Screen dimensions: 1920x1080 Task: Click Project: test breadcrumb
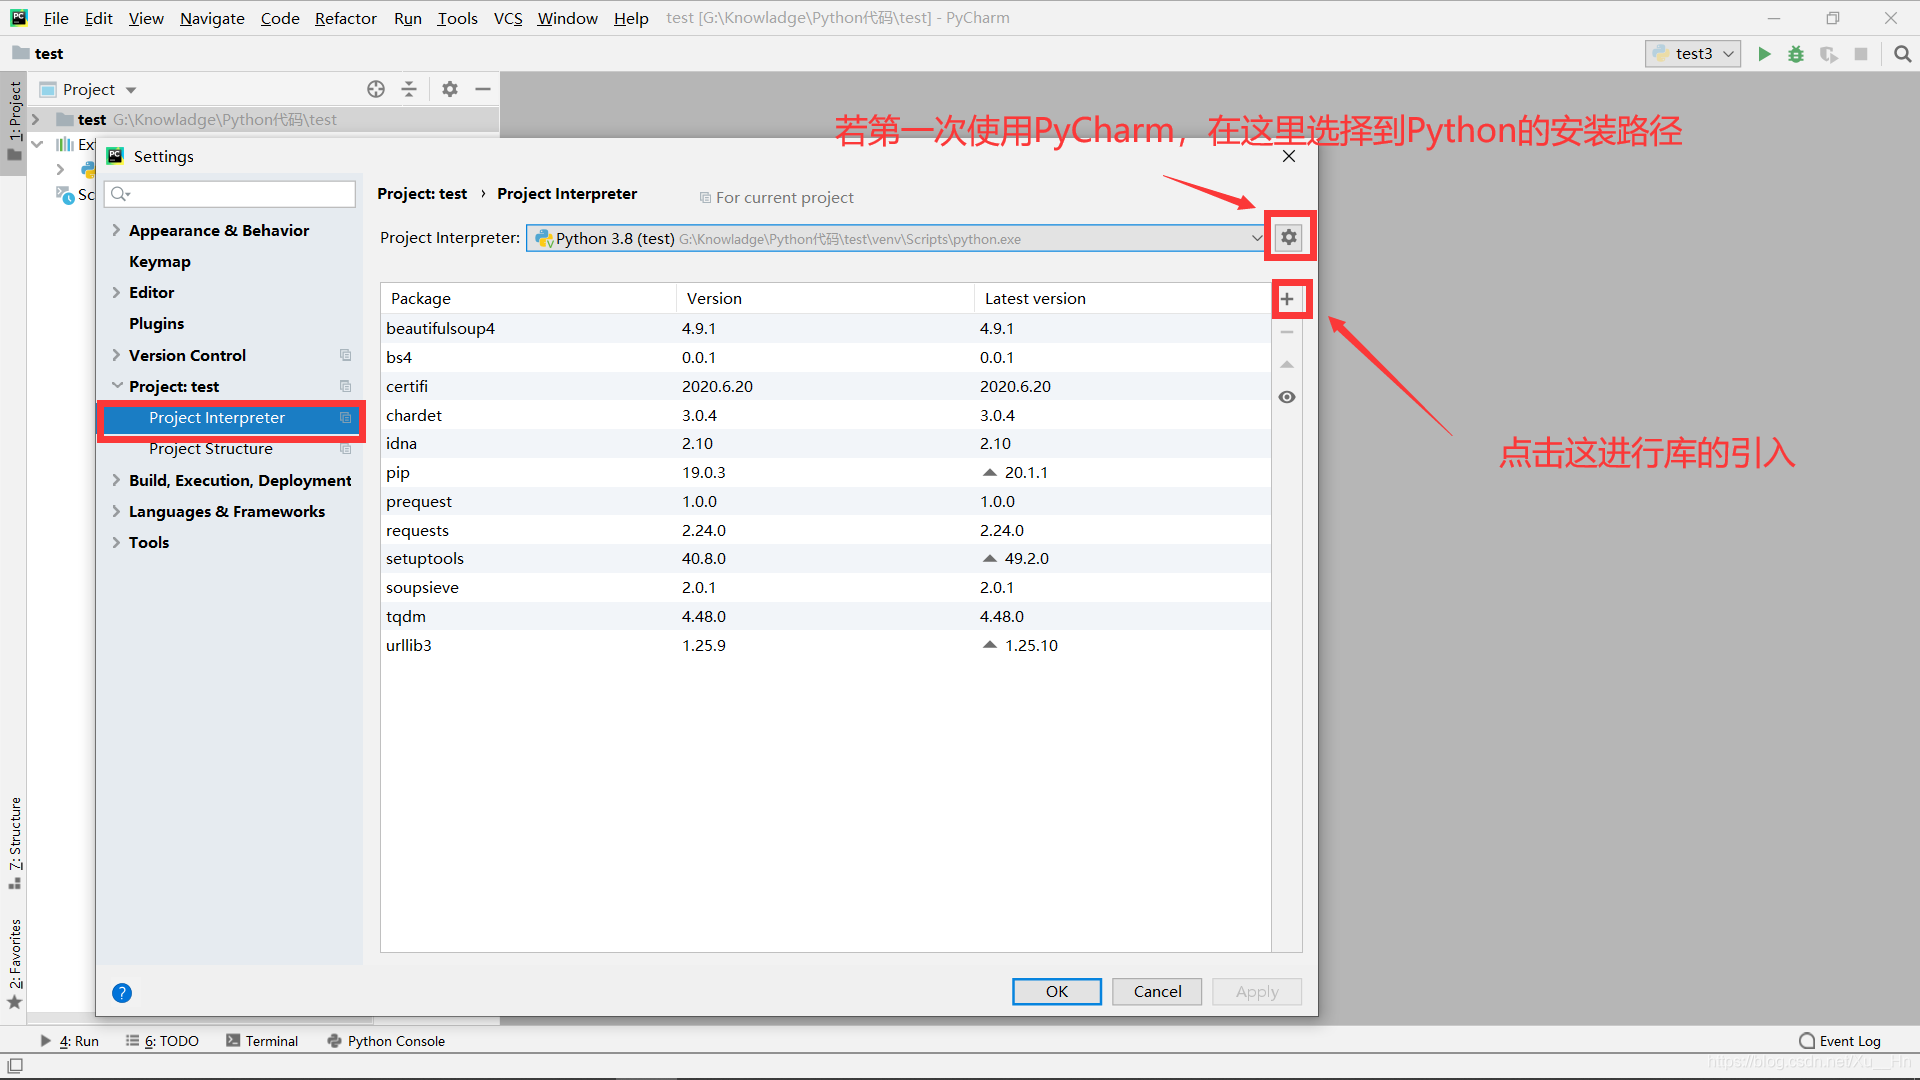click(422, 194)
